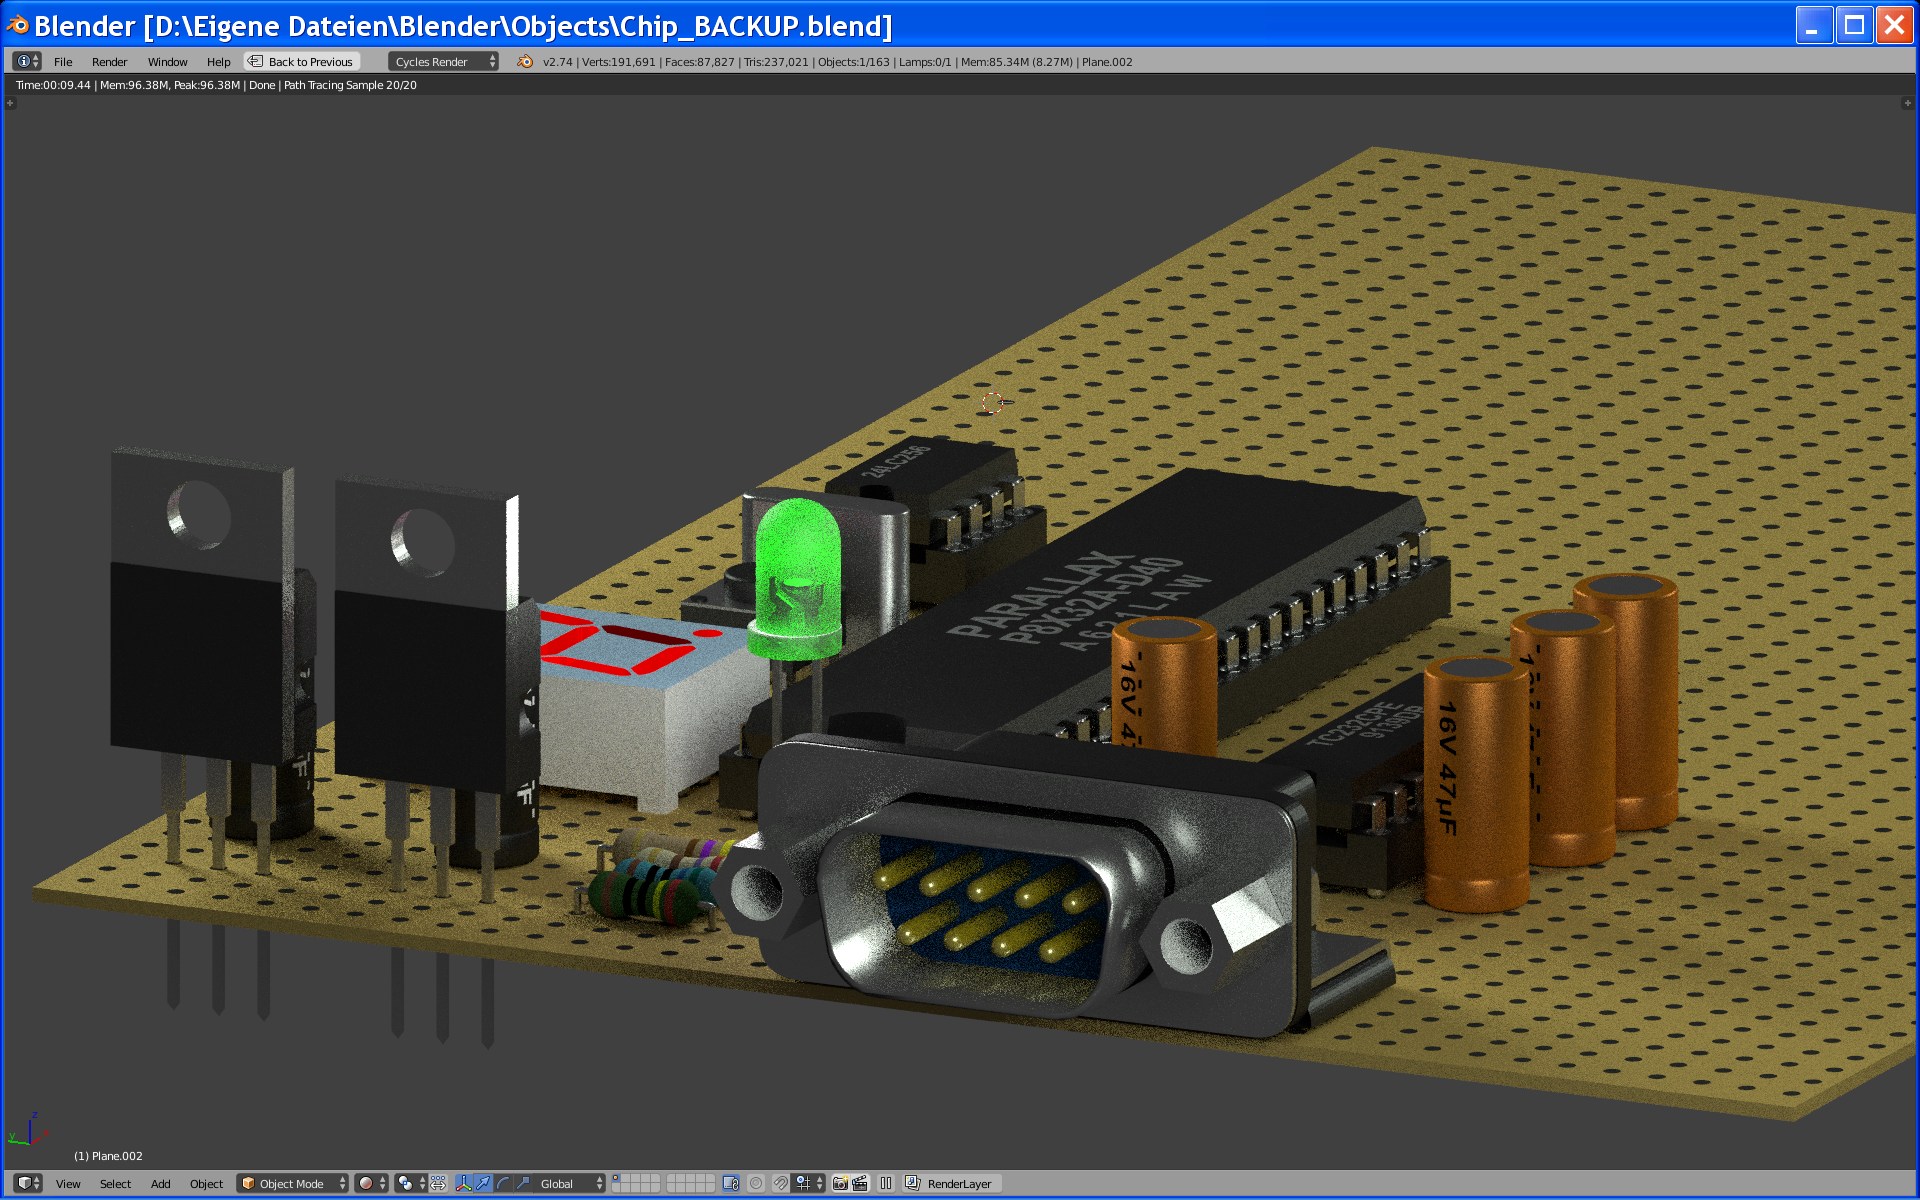Screen dimensions: 1920x1200
Task: Select the rotate manipulator arc icon
Action: point(503,1183)
